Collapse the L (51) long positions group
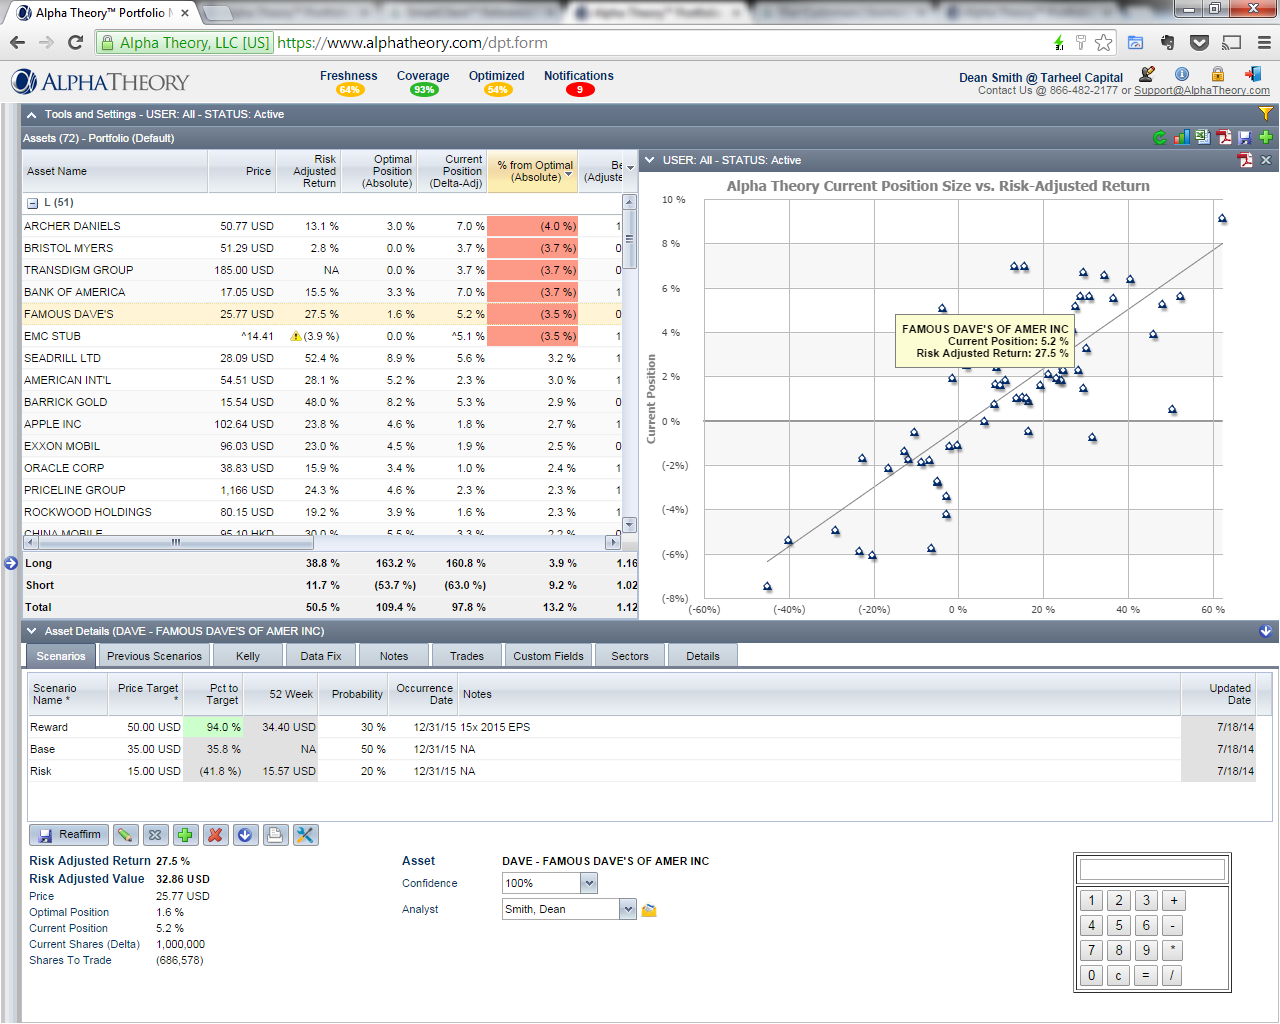The height and width of the screenshot is (1024, 1280). click(32, 203)
